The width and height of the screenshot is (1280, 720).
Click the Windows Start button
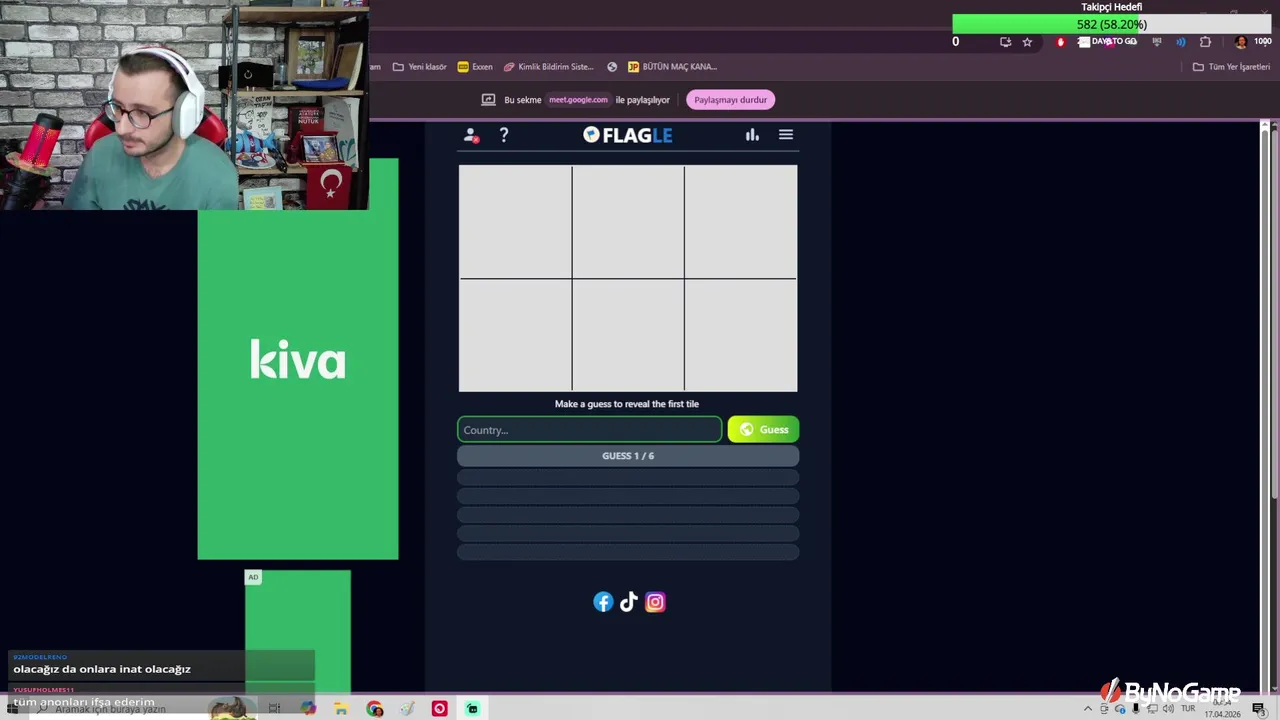pyautogui.click(x=12, y=709)
